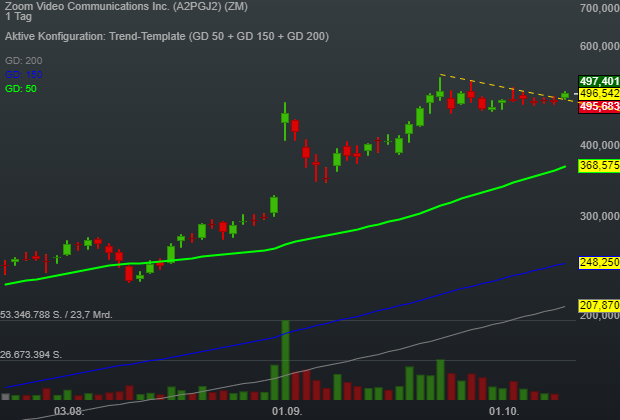Click the 03.08. date axis label
This screenshot has width=620, height=420.
[x=69, y=411]
